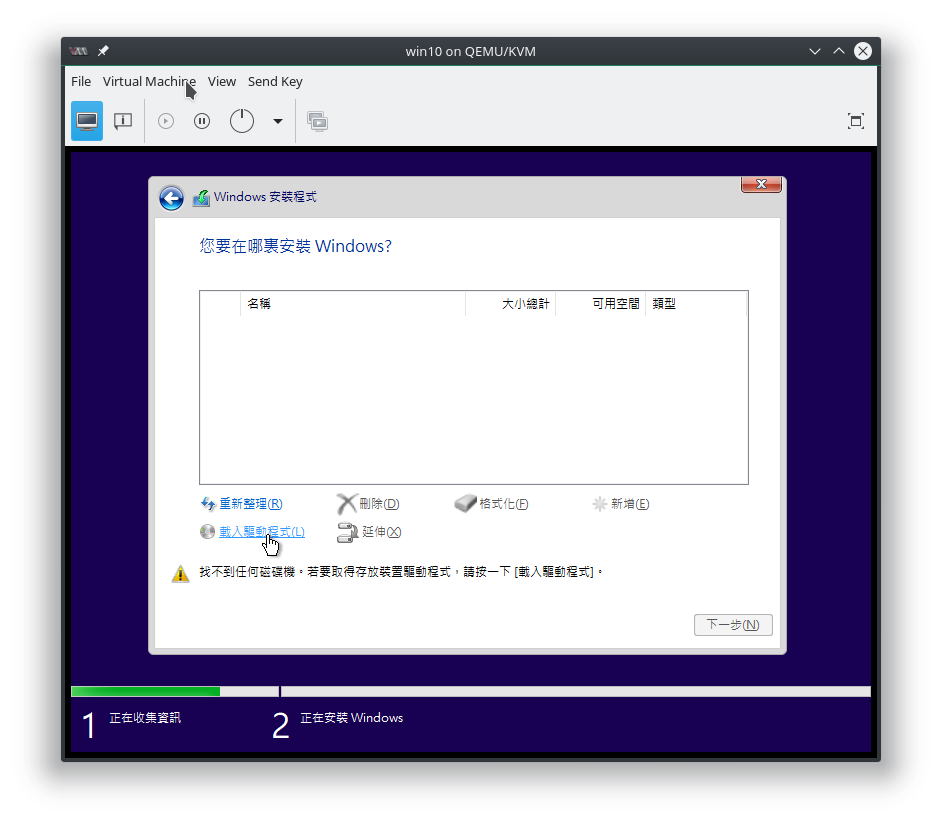Show virtual hardware details
This screenshot has width=942, height=823.
pos(123,121)
